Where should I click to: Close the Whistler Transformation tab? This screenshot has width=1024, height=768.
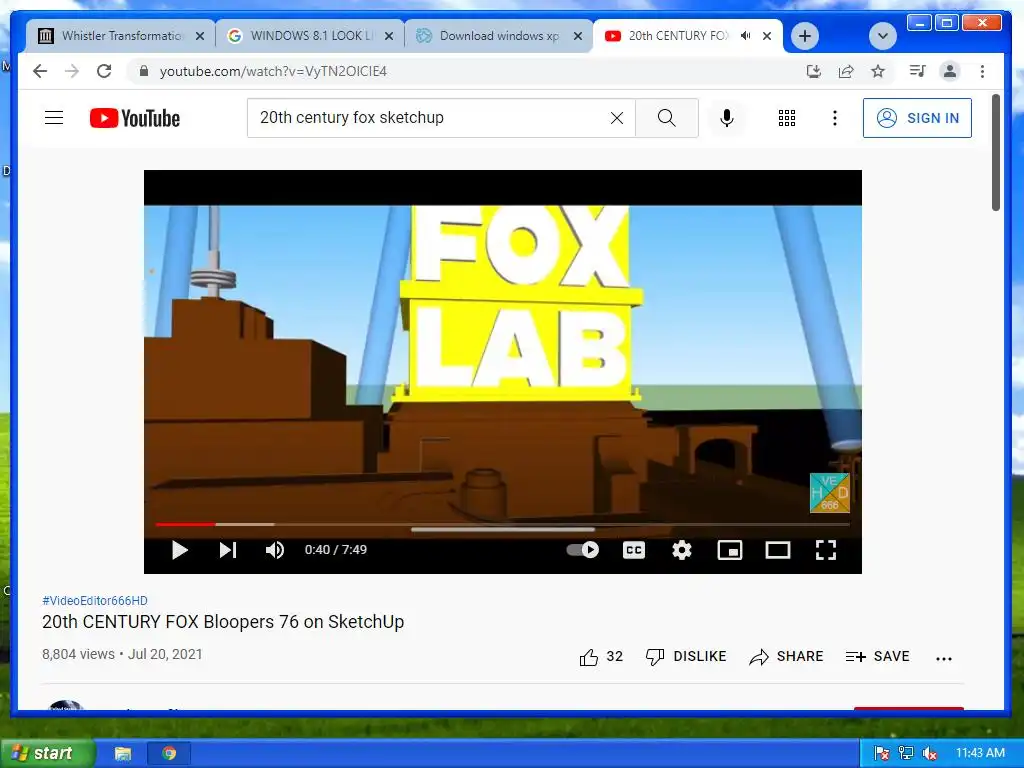pyautogui.click(x=200, y=36)
